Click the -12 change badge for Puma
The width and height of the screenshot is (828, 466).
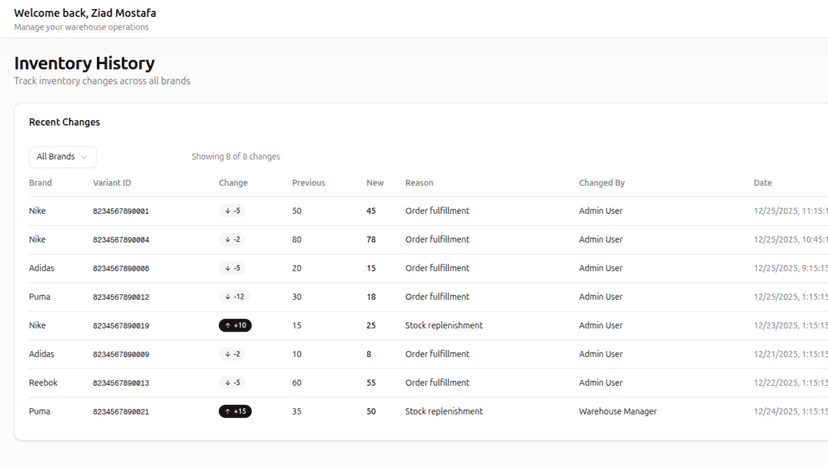tap(234, 297)
